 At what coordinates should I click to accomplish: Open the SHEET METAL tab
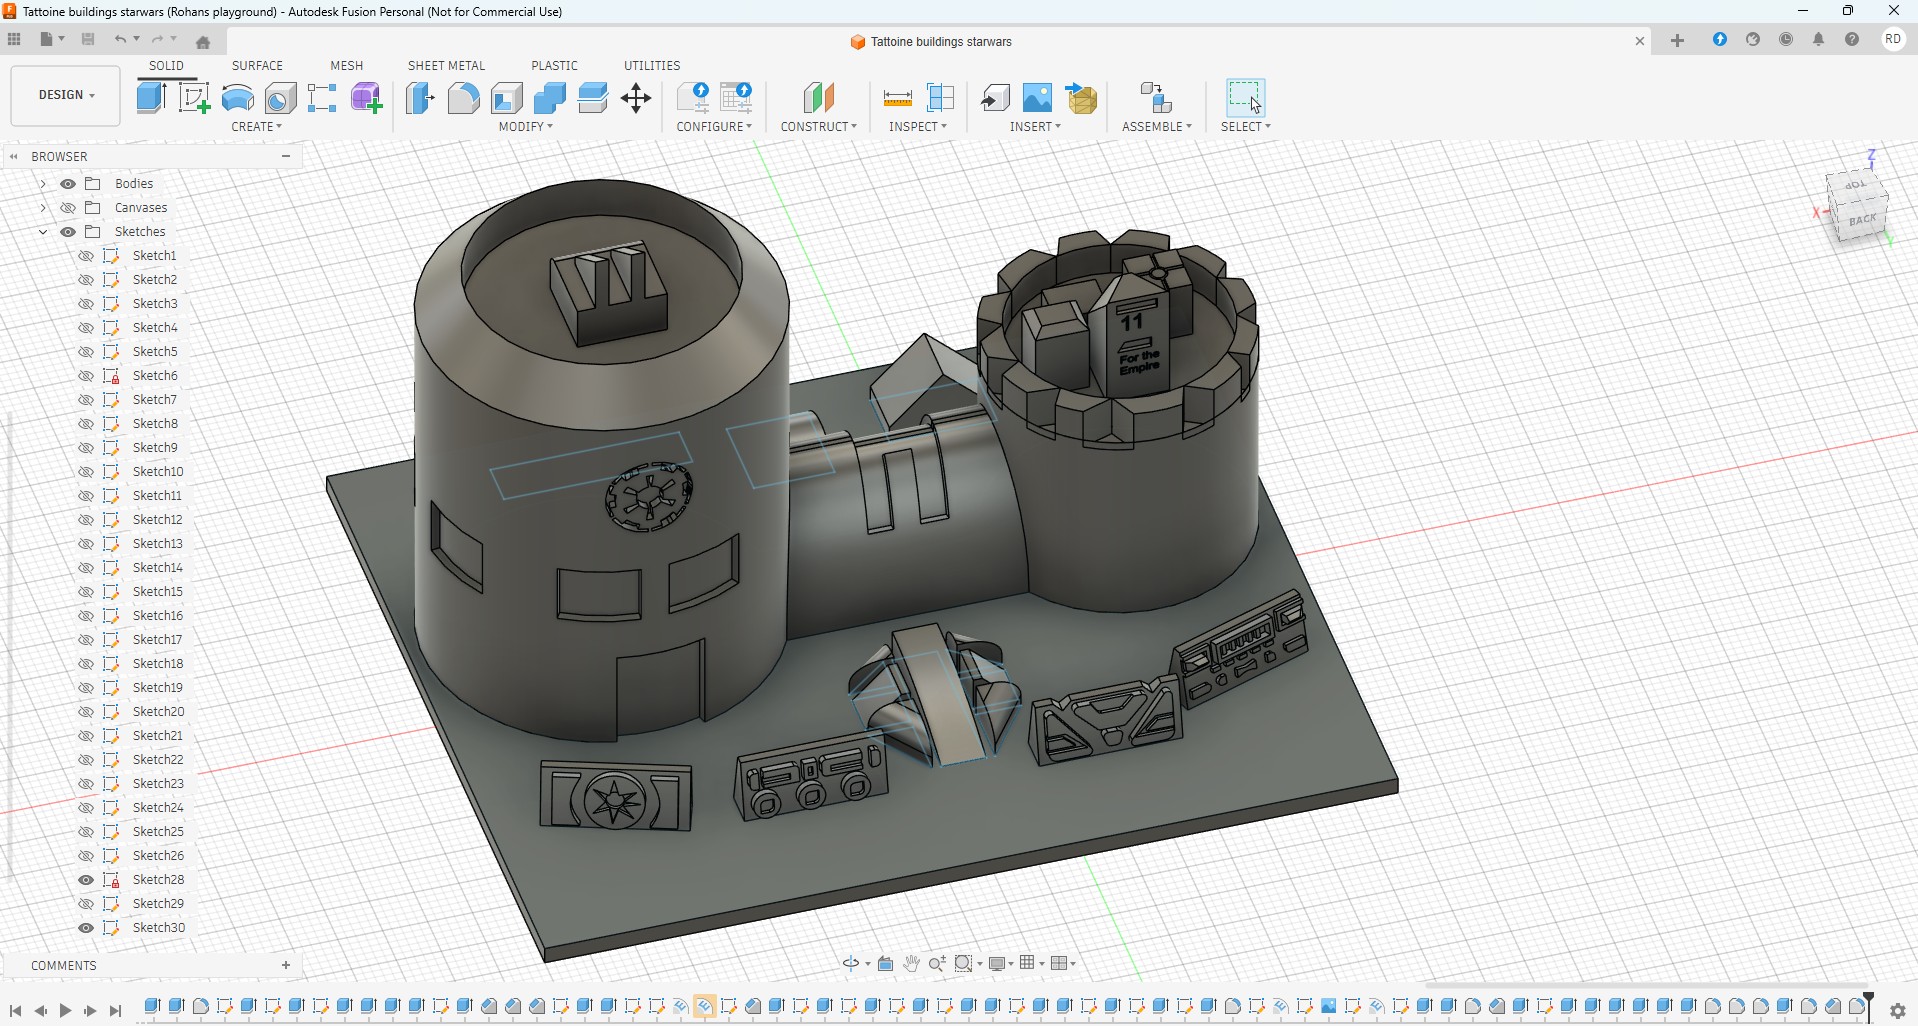tap(447, 66)
